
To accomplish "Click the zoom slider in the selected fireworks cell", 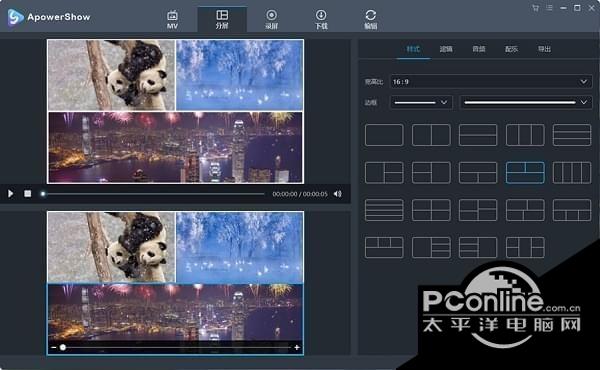I will [175, 347].
